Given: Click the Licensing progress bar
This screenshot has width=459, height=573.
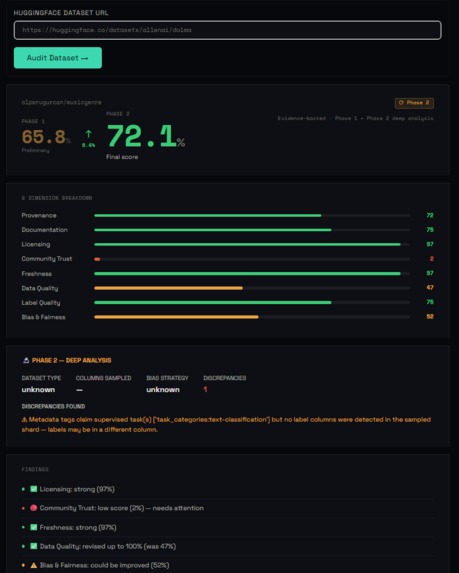Looking at the screenshot, I should 252,244.
